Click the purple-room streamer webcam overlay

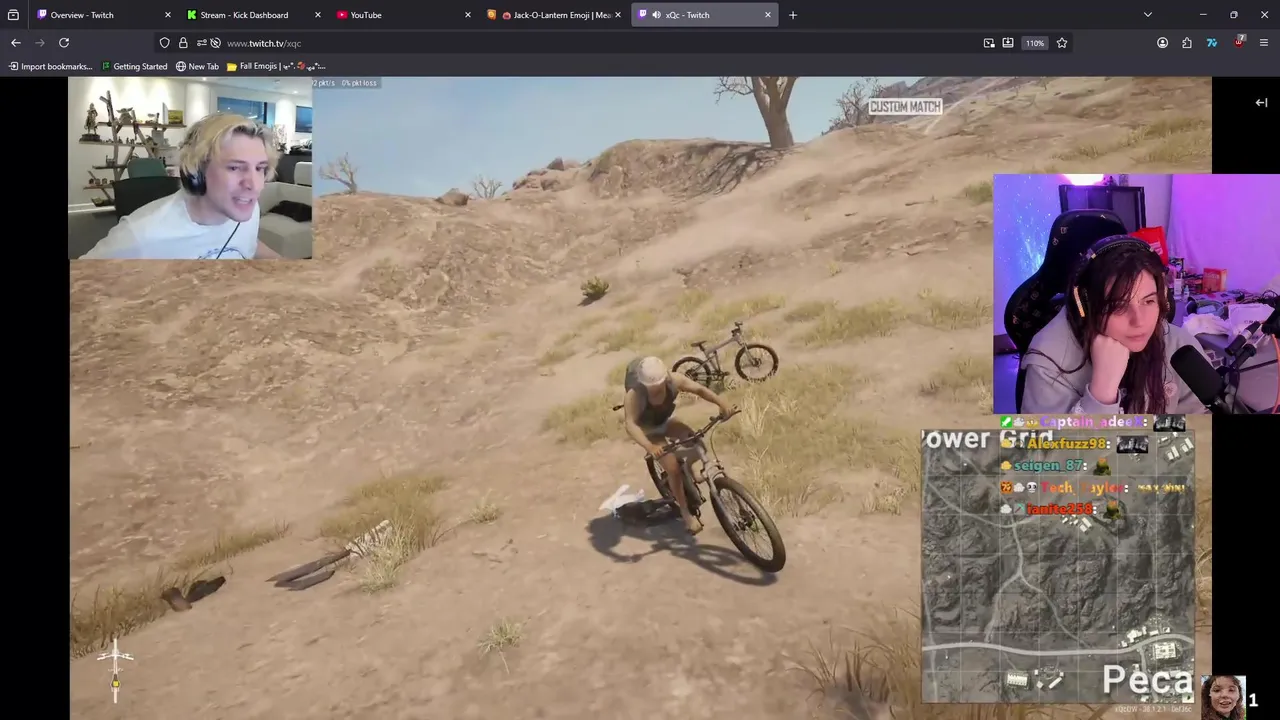pyautogui.click(x=1136, y=294)
